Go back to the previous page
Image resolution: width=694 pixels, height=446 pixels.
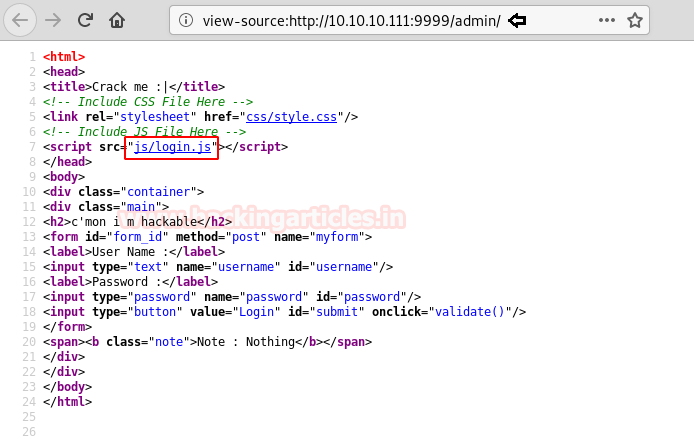(x=20, y=20)
